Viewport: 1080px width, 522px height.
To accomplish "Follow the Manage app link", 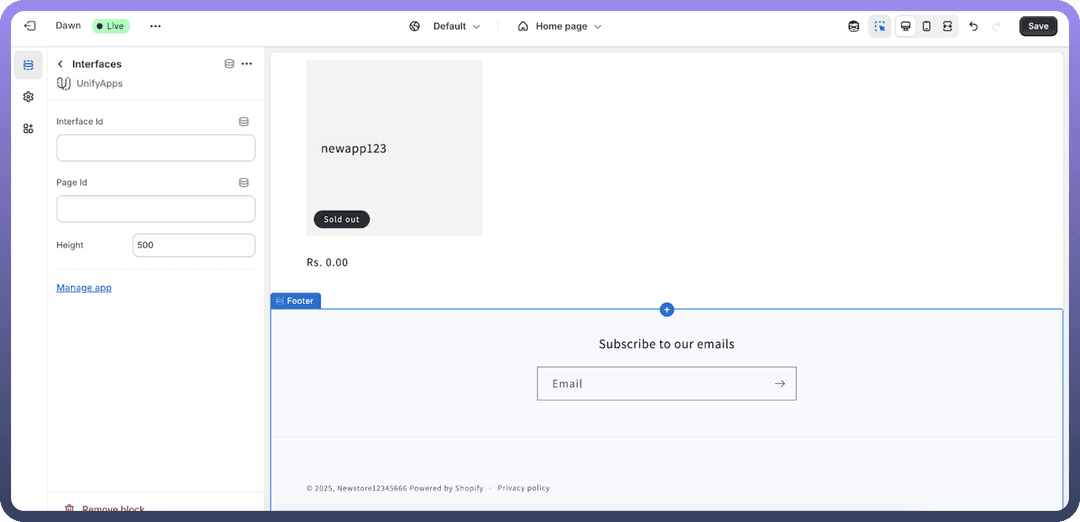I will pos(84,288).
